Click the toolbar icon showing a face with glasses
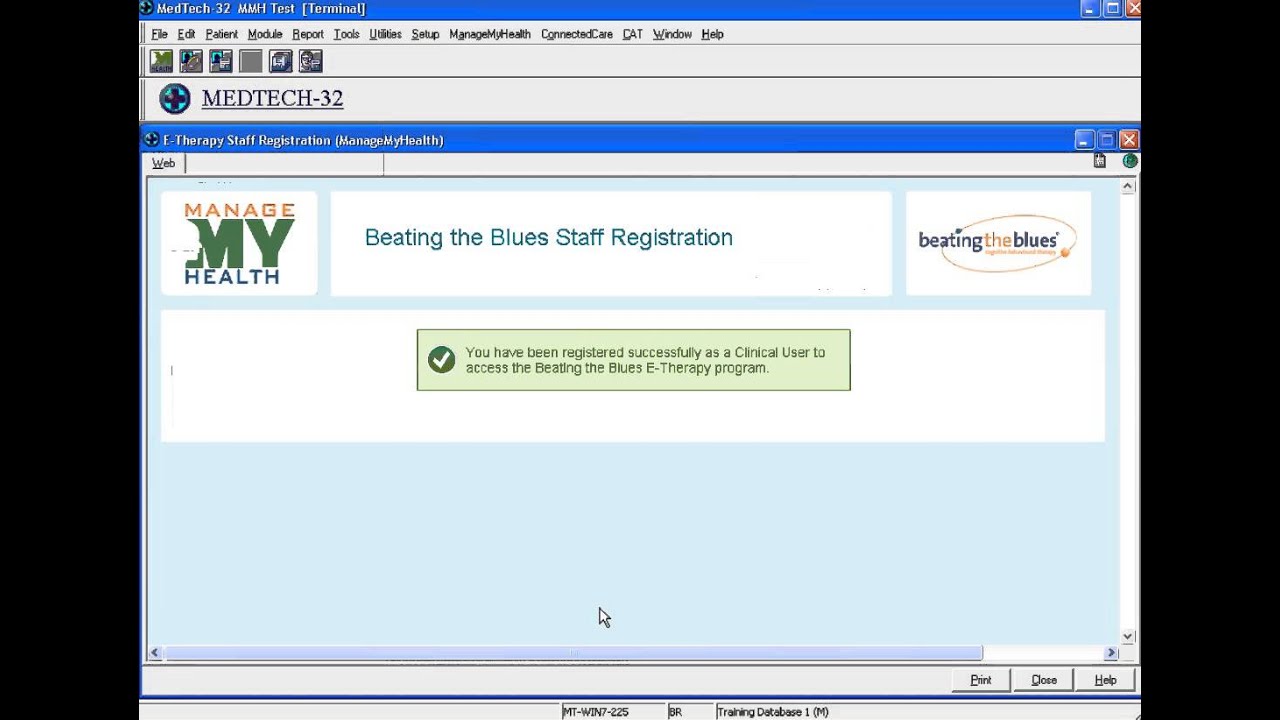Viewport: 1280px width, 720px height. [x=311, y=62]
